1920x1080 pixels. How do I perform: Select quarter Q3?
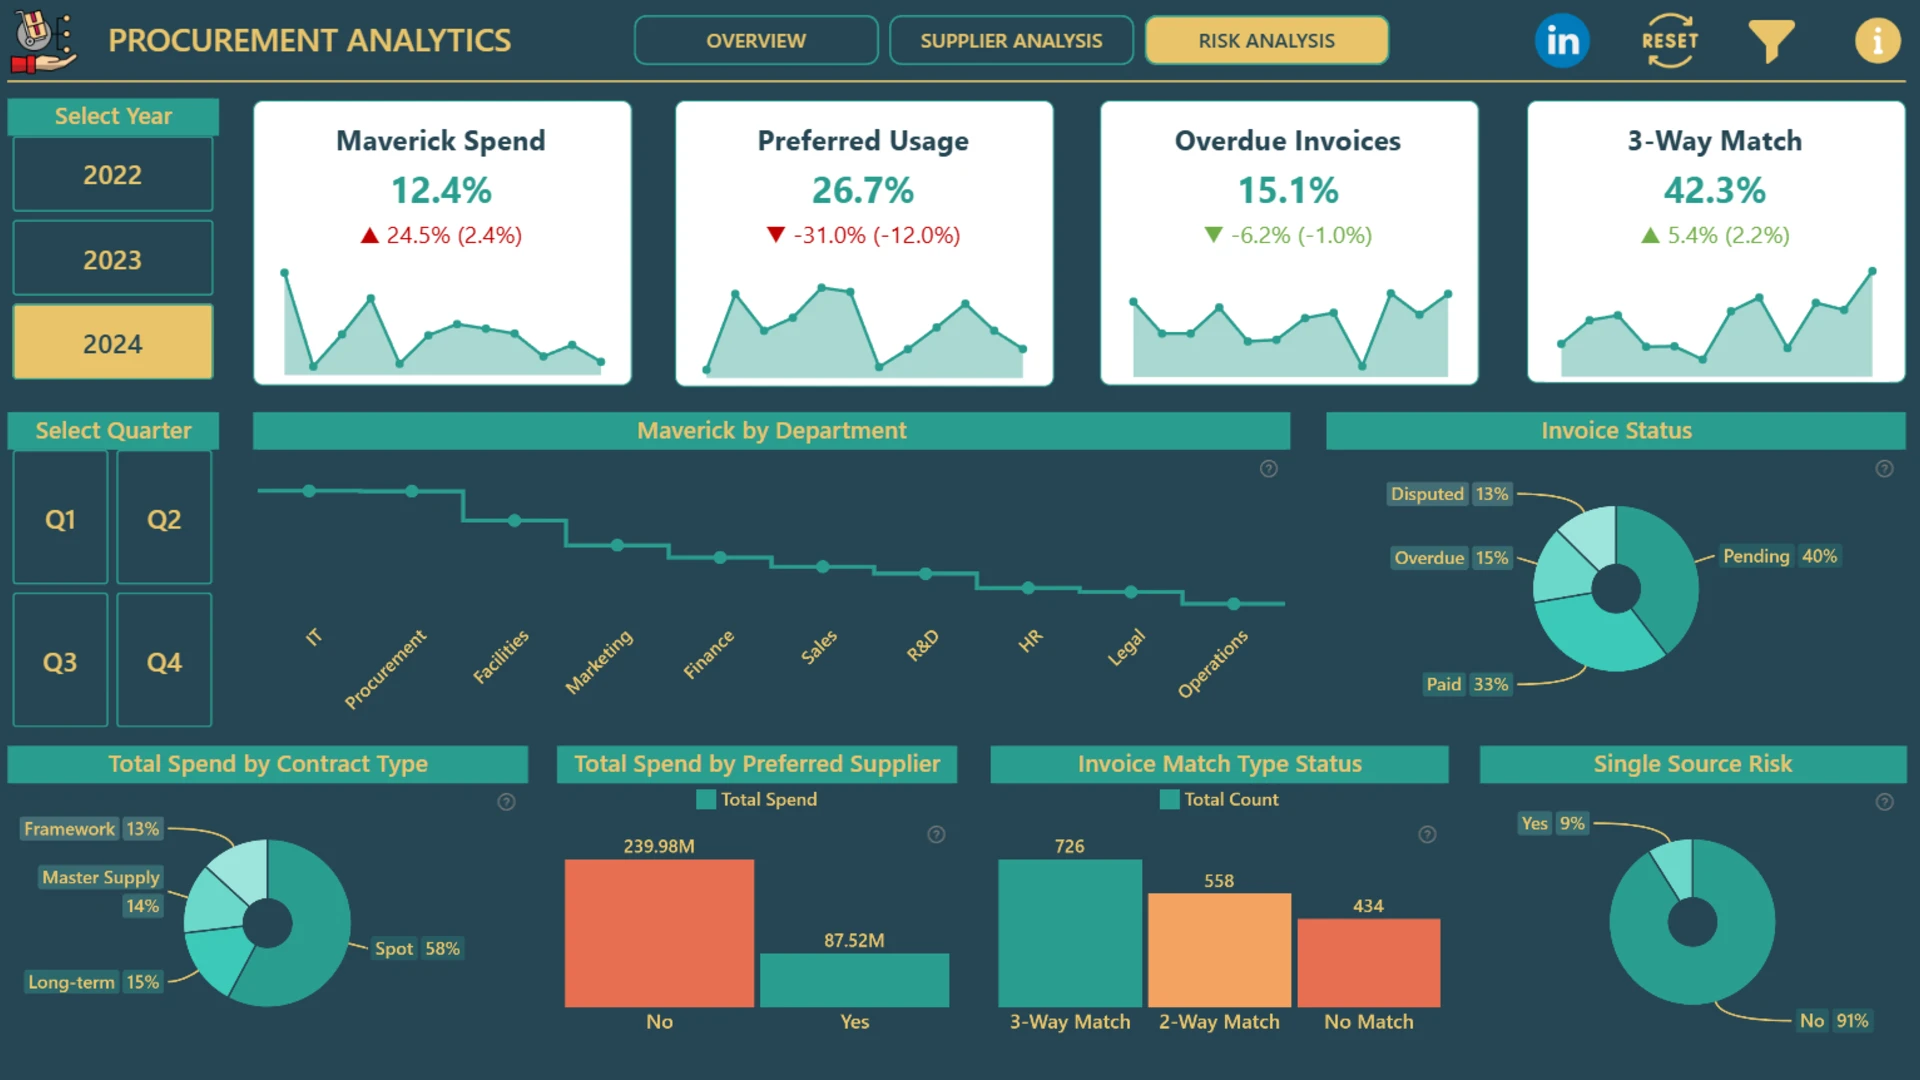coord(60,662)
